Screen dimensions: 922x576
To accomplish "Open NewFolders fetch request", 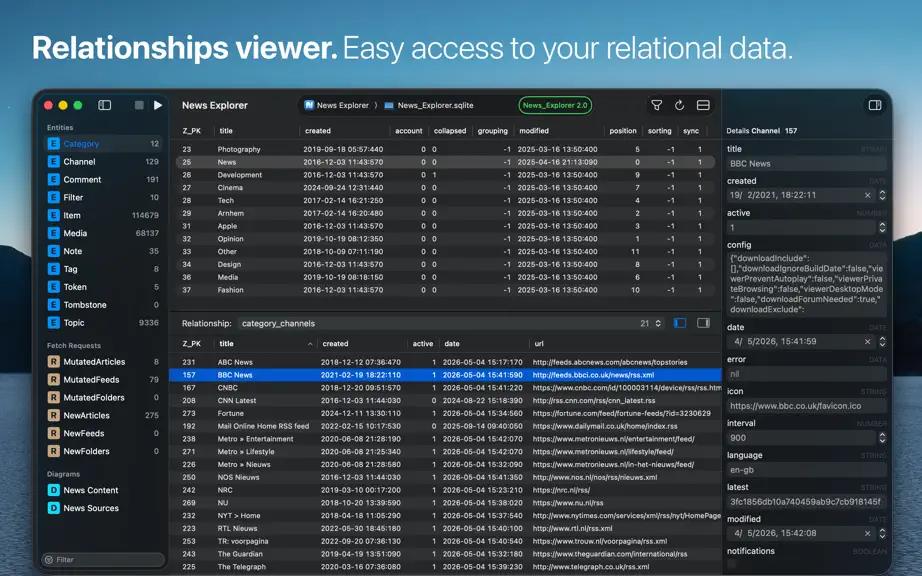I will pos(103,451).
